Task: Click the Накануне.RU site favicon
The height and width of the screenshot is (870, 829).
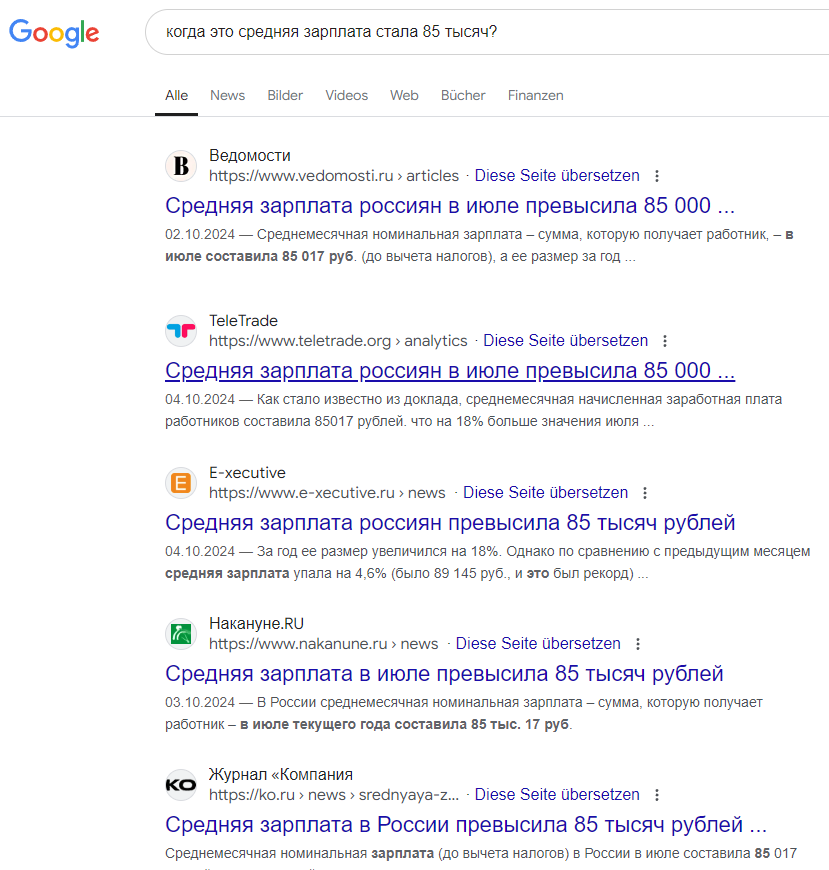Action: point(181,634)
